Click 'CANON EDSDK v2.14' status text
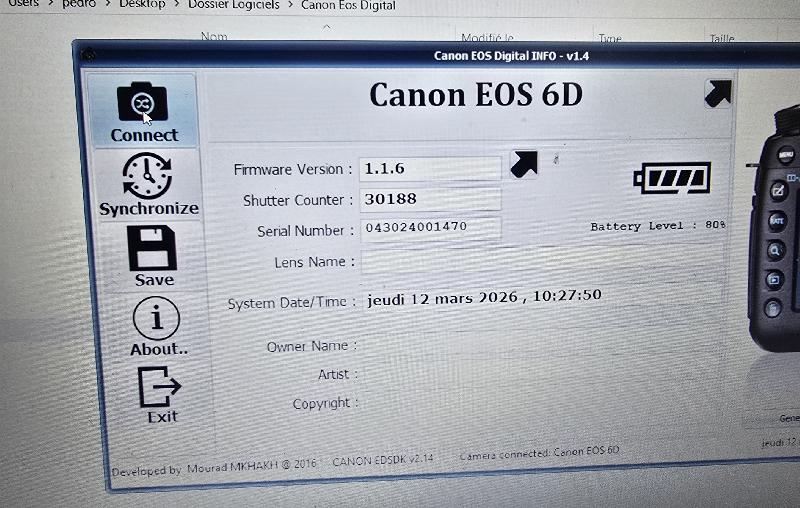800x508 pixels. click(x=383, y=460)
